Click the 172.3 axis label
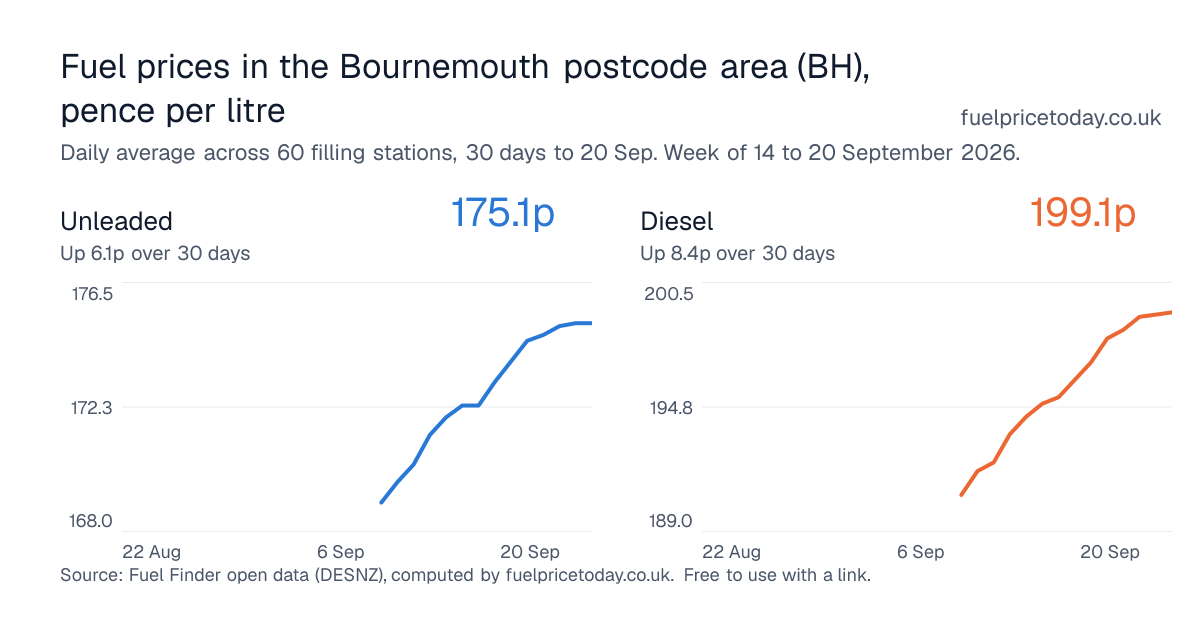Viewport: 1200px width, 630px height. [93, 408]
